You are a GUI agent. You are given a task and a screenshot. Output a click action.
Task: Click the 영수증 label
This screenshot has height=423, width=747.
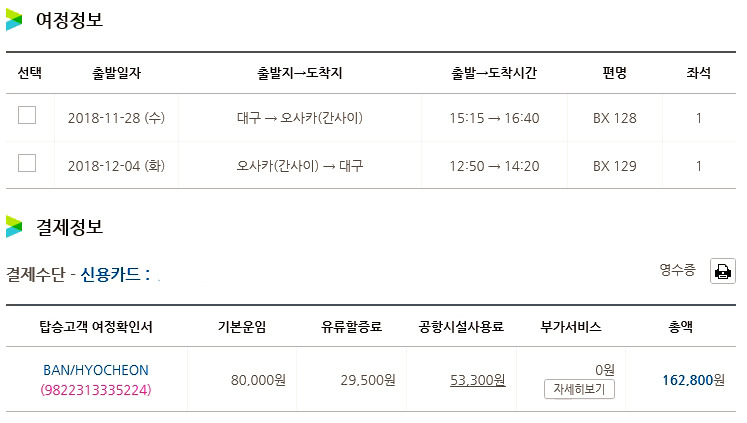coord(678,270)
